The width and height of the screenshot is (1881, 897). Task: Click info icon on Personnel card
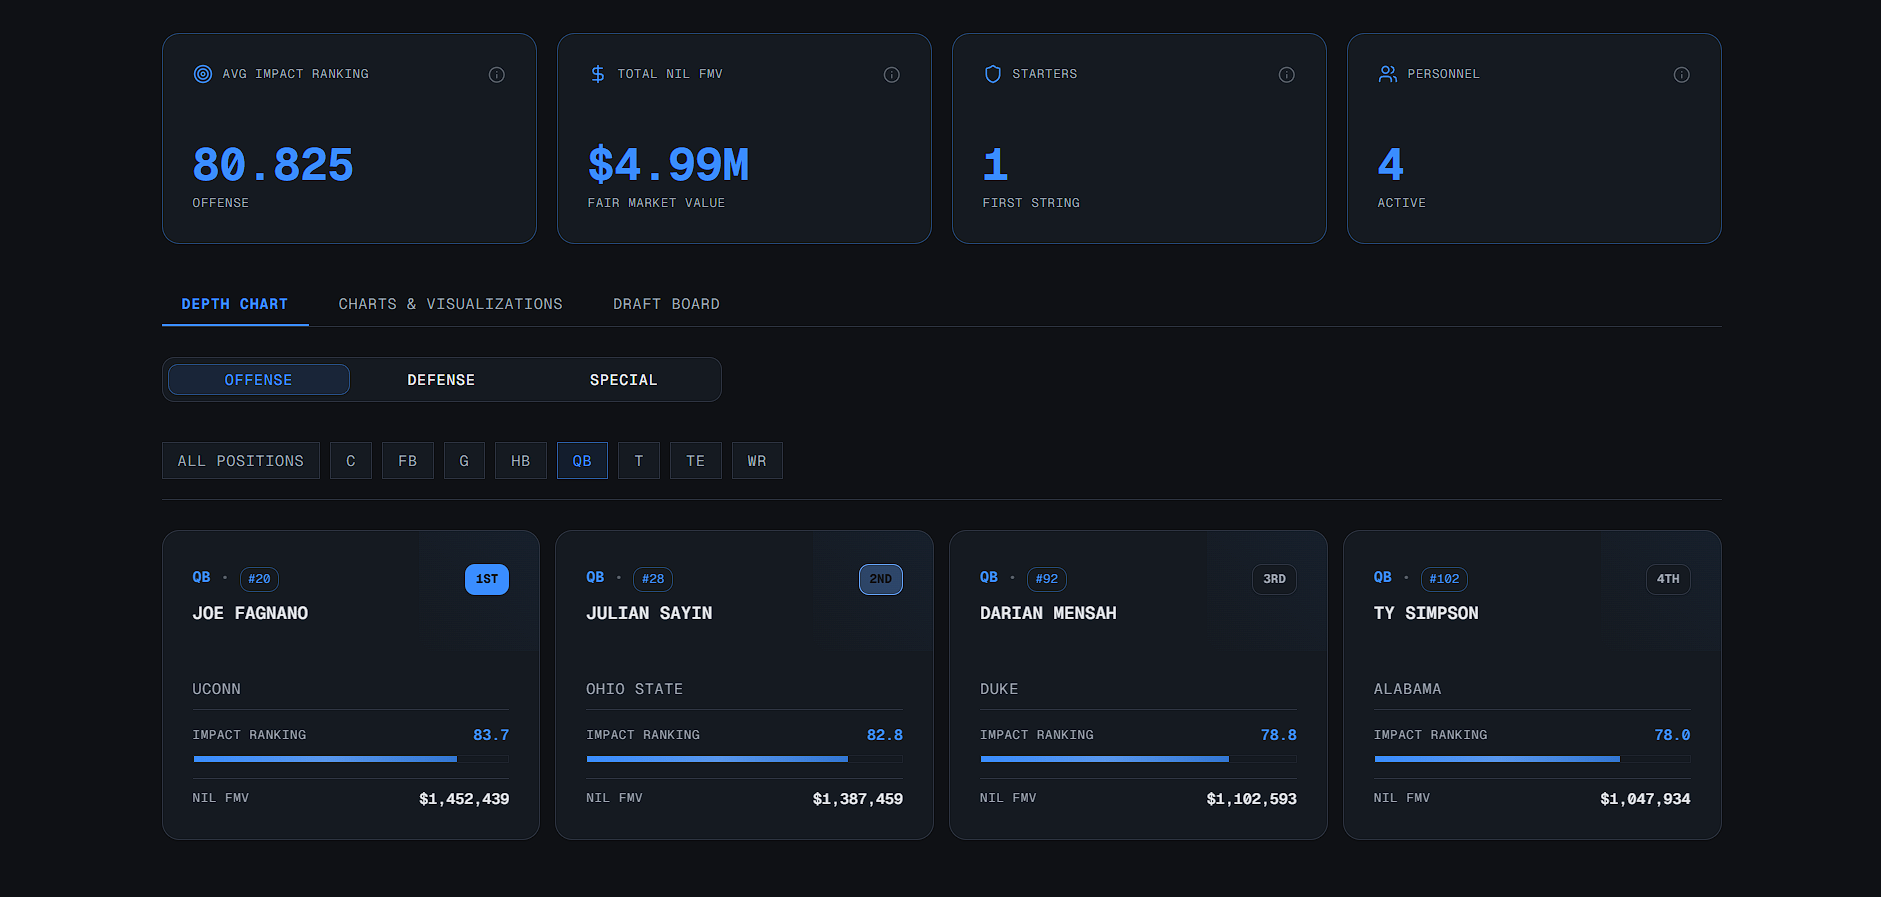1681,75
